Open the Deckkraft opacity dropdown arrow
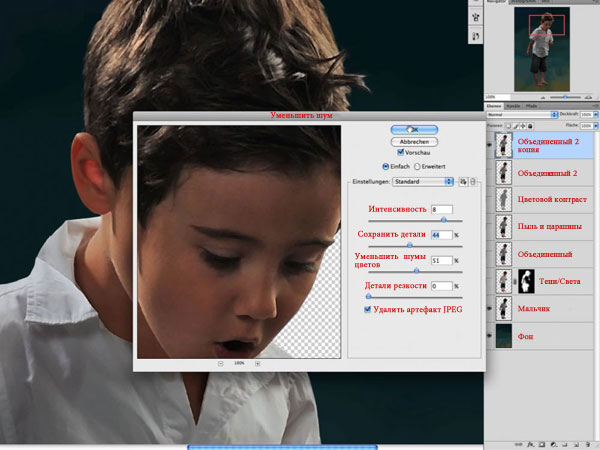This screenshot has width=600, height=450. click(596, 115)
